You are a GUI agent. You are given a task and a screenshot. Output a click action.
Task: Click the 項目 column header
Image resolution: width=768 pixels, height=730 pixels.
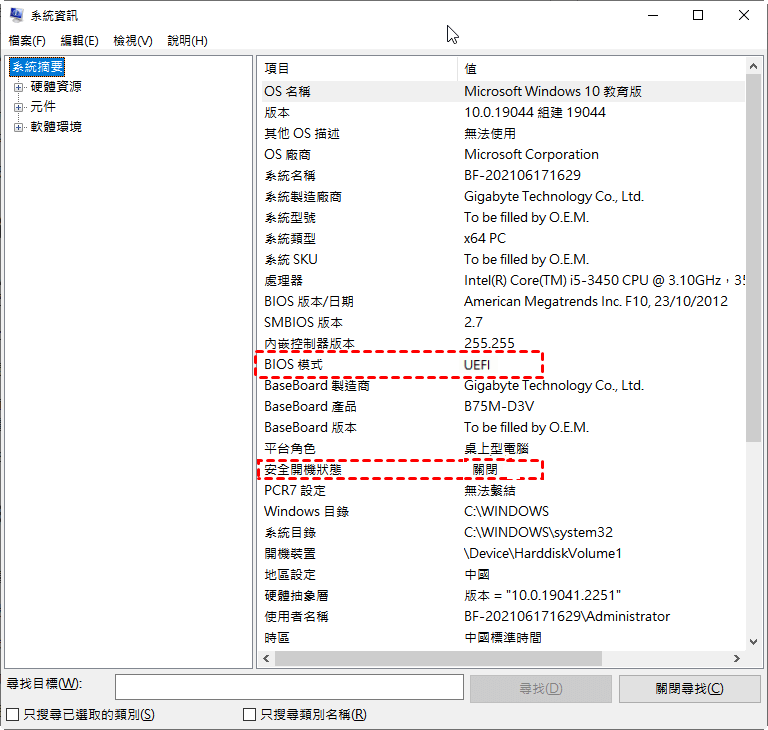click(358, 69)
